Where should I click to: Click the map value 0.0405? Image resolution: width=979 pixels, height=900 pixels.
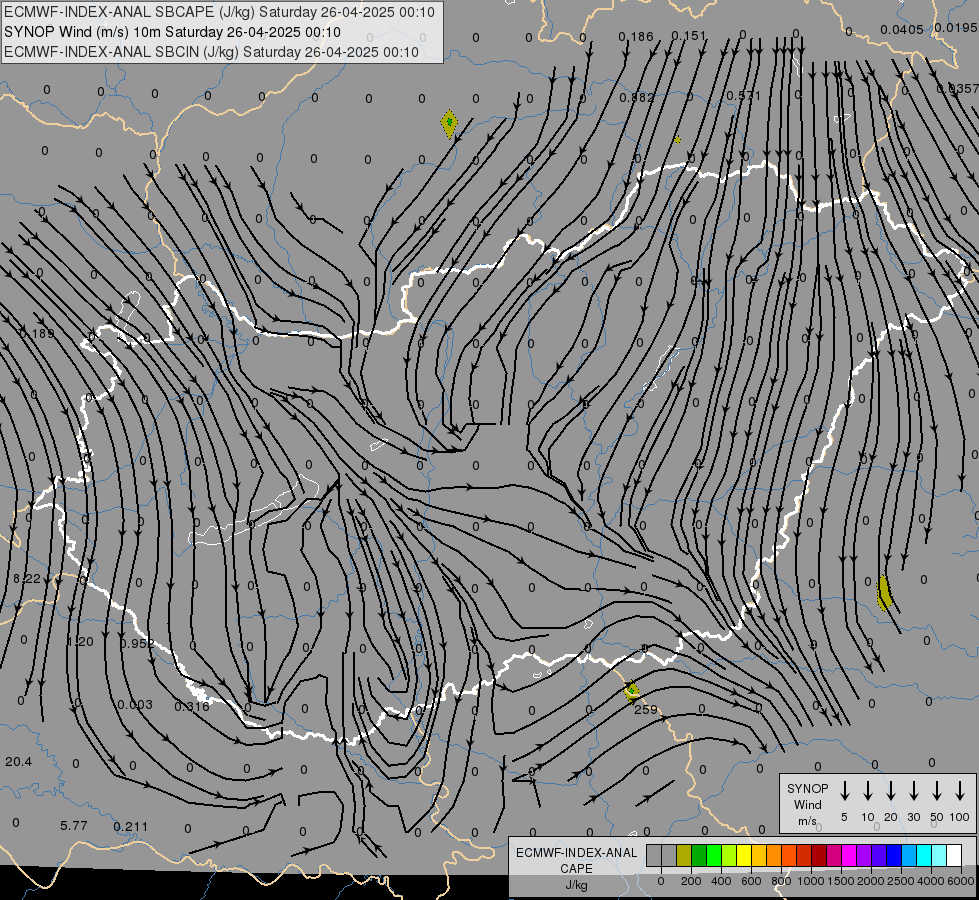(x=902, y=29)
